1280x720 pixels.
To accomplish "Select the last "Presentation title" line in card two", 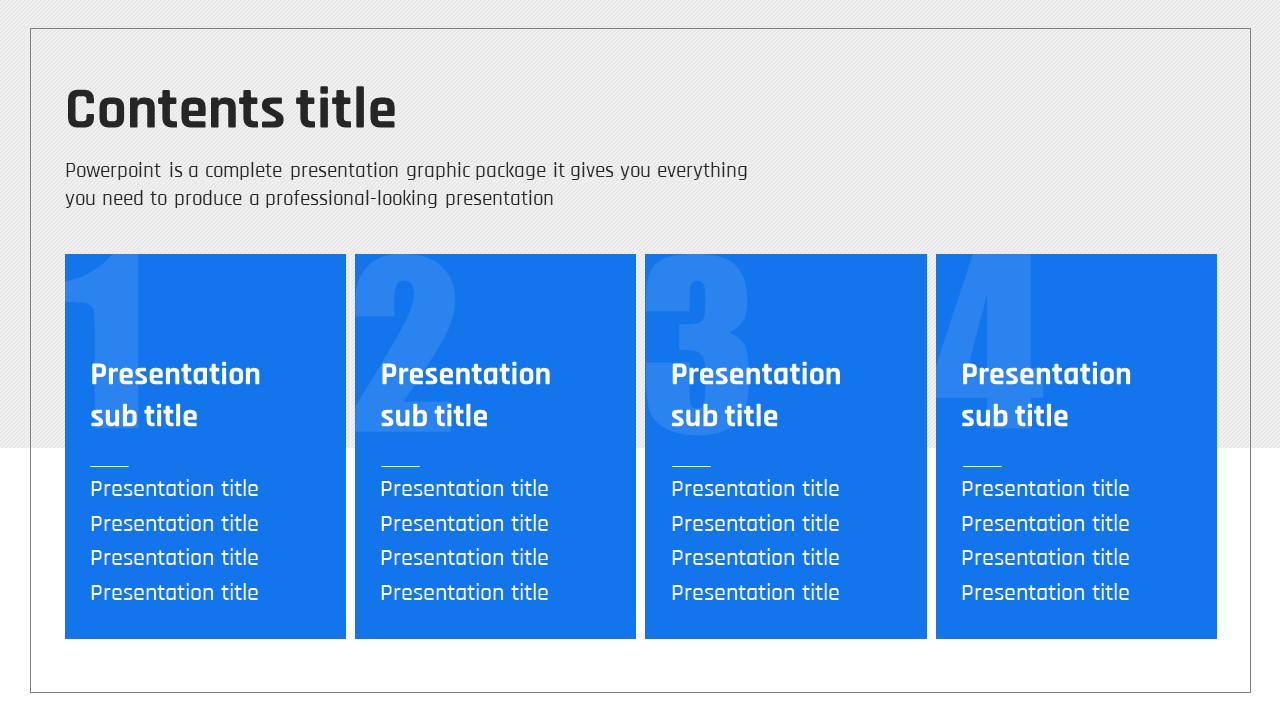I will tap(464, 593).
